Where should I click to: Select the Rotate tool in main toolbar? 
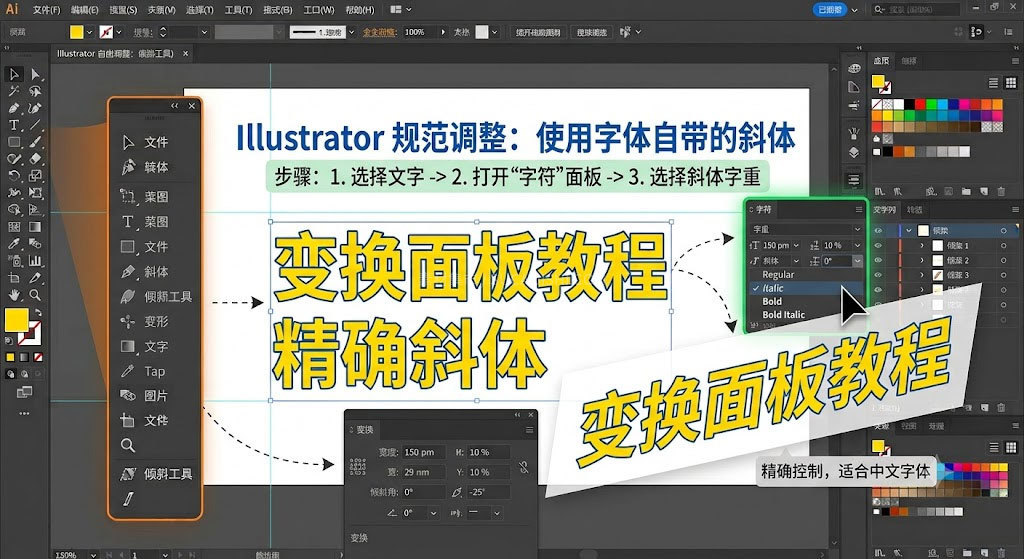[14, 176]
